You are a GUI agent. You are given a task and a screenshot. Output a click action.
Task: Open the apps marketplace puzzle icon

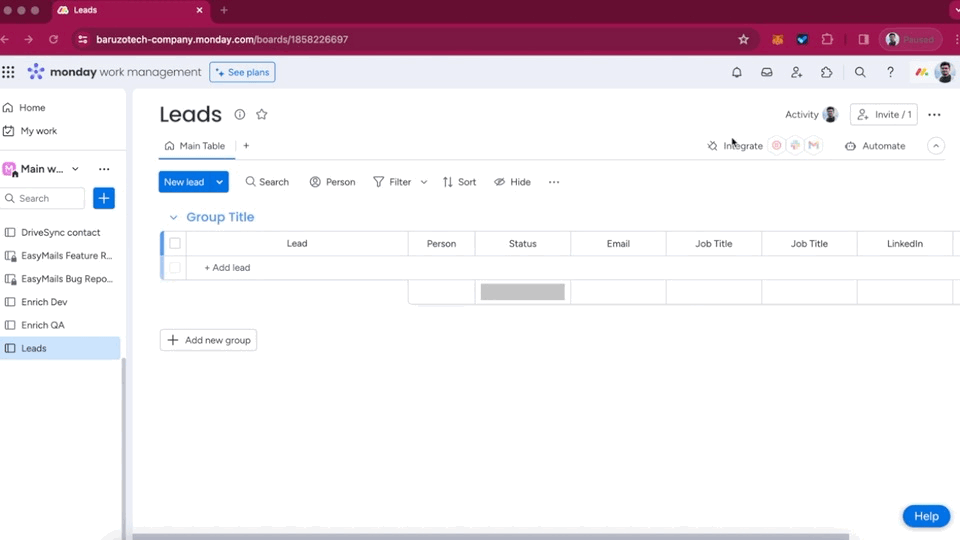click(x=827, y=72)
